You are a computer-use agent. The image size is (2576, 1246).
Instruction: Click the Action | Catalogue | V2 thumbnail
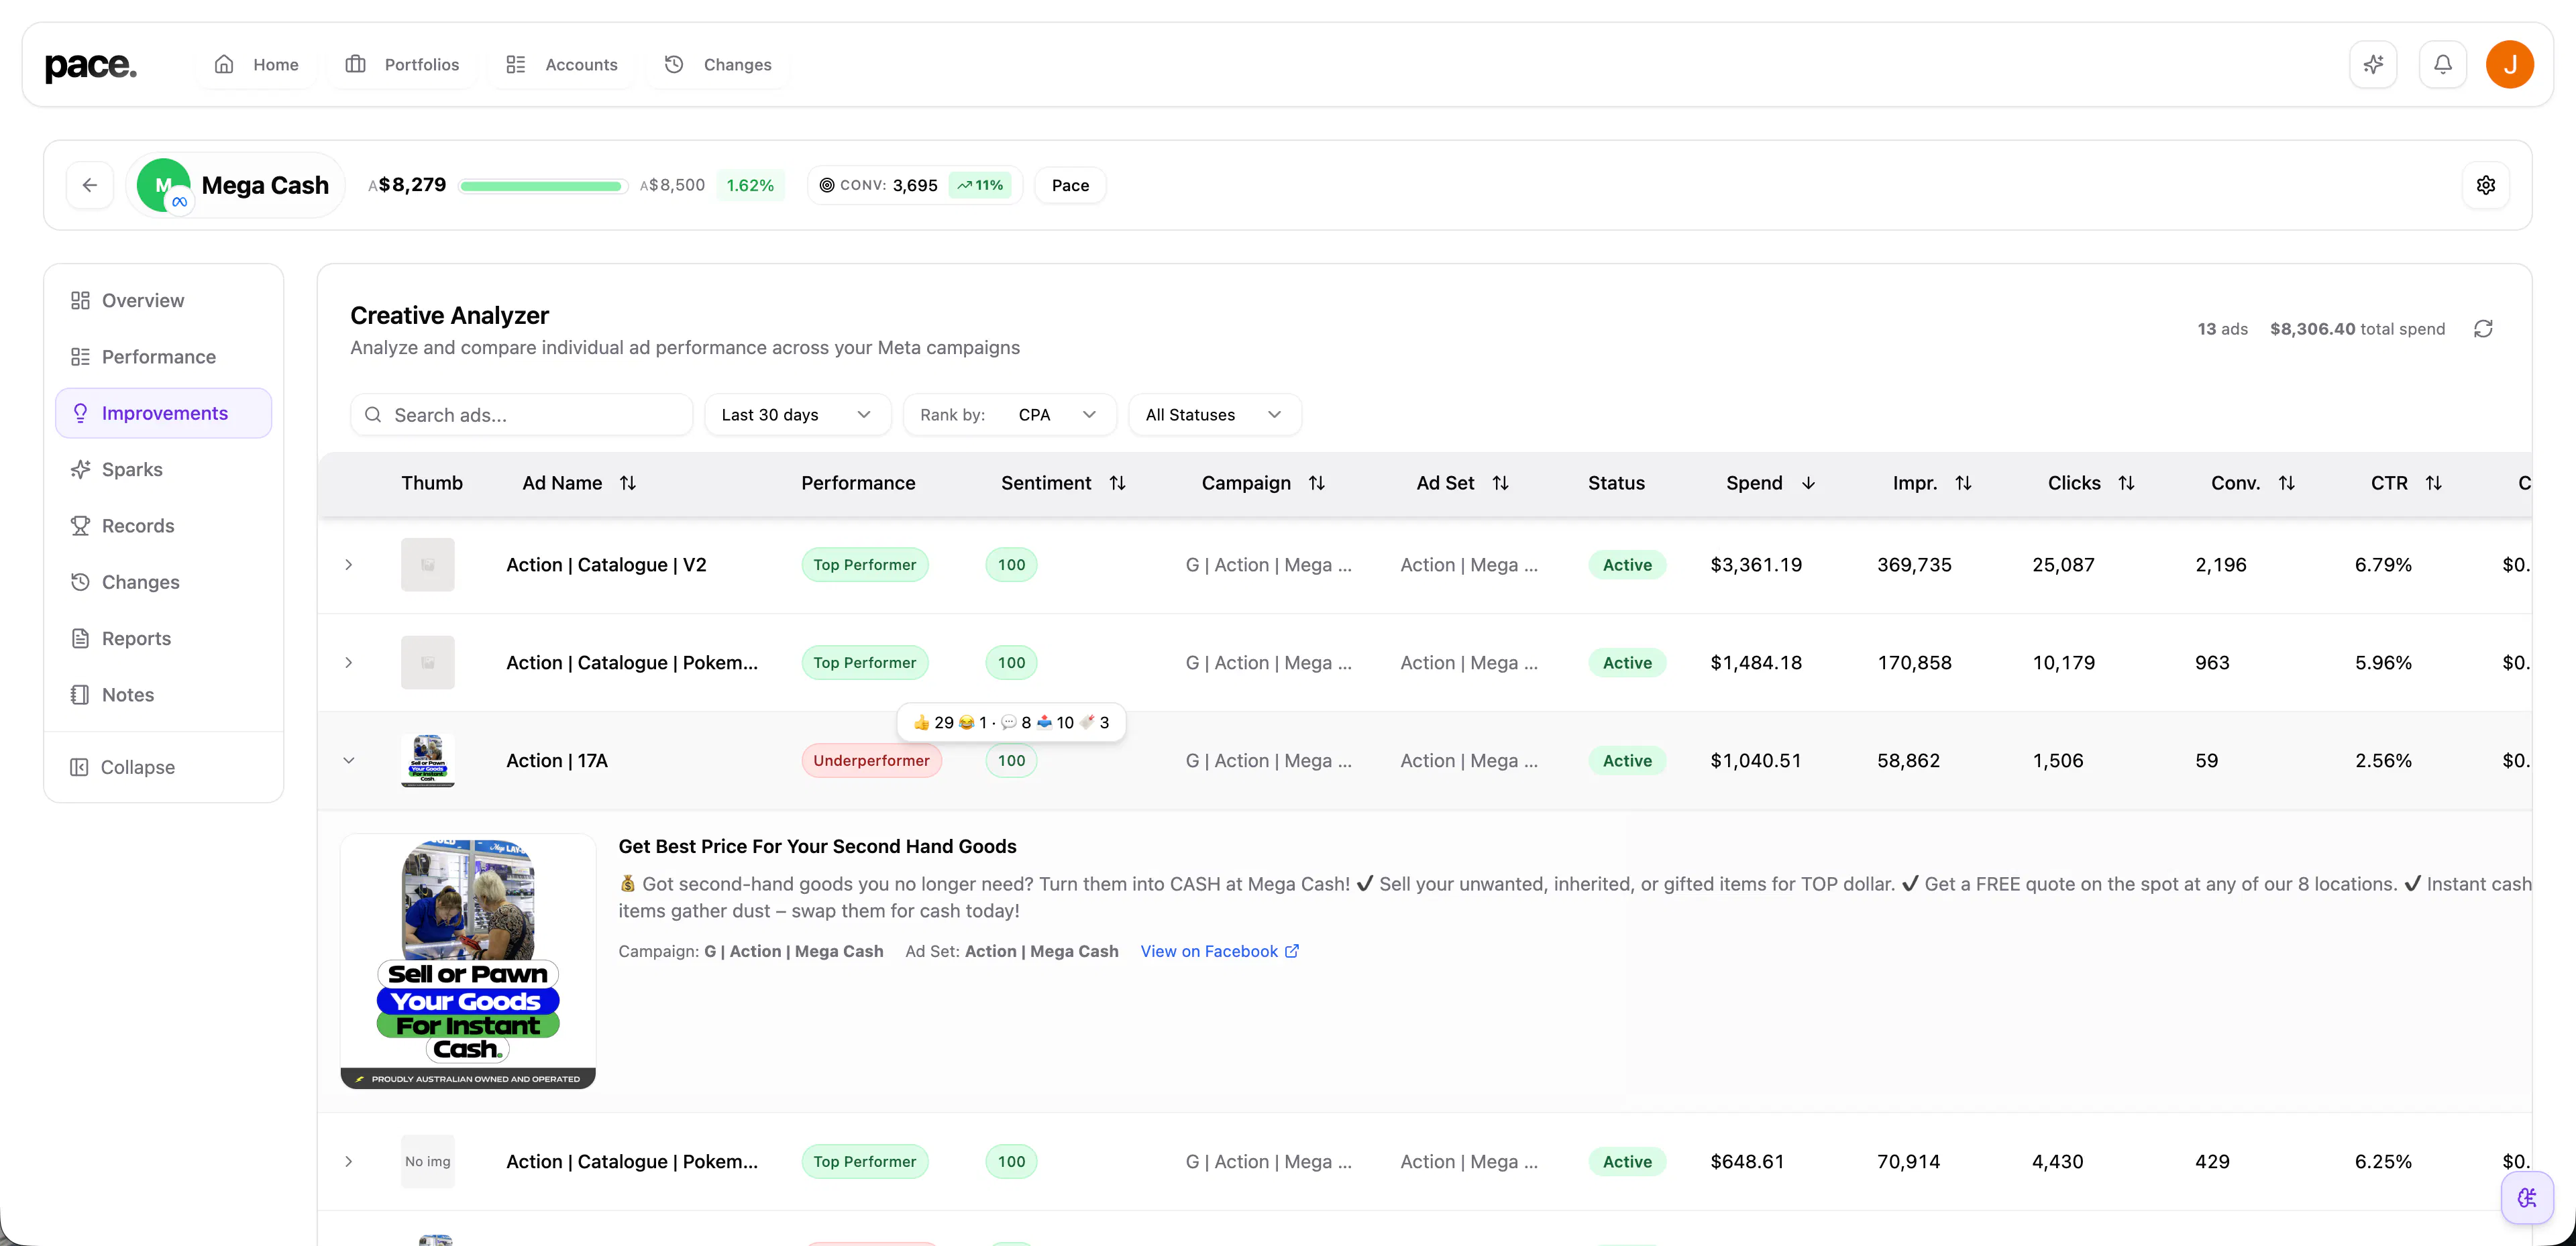click(x=428, y=565)
